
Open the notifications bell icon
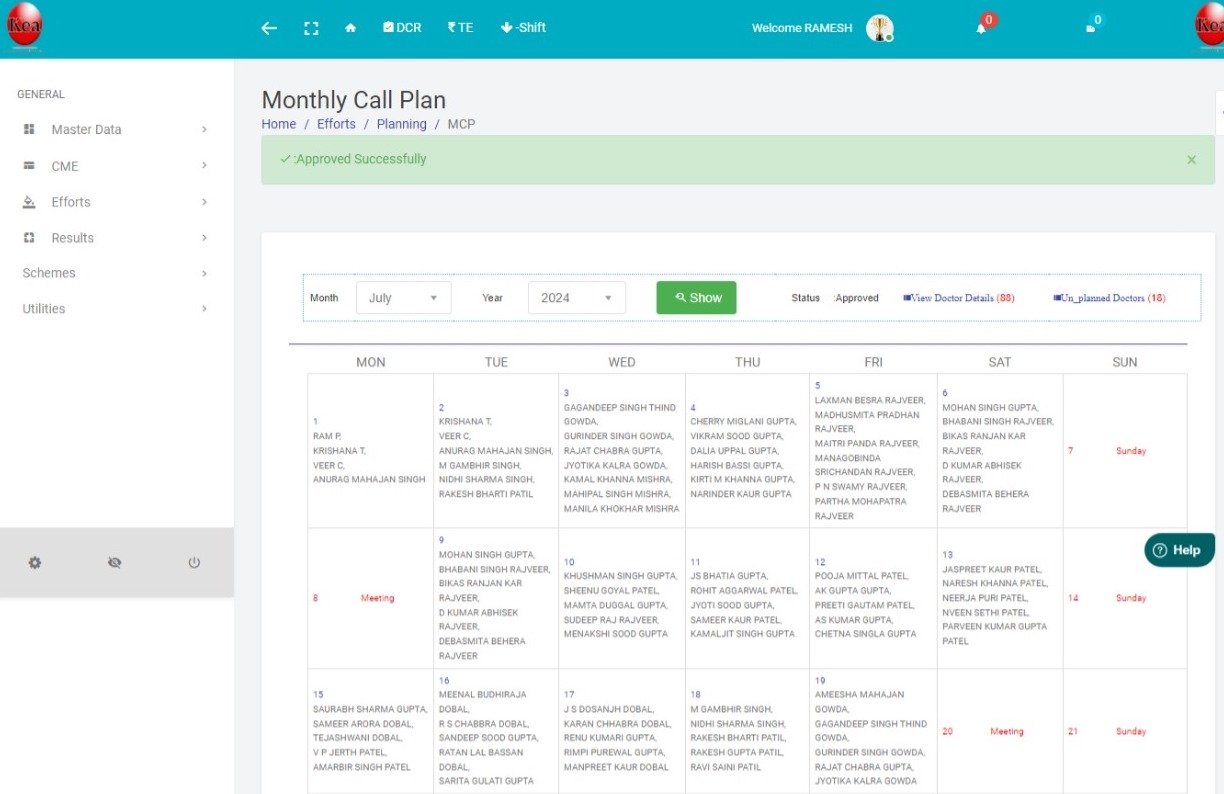[982, 28]
